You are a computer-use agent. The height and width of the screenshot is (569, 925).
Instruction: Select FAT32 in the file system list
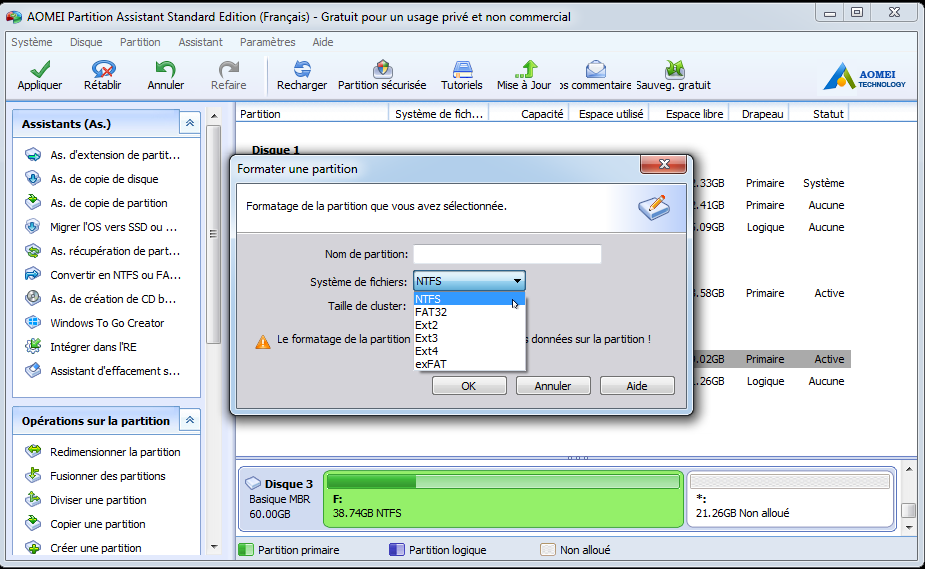click(x=431, y=312)
